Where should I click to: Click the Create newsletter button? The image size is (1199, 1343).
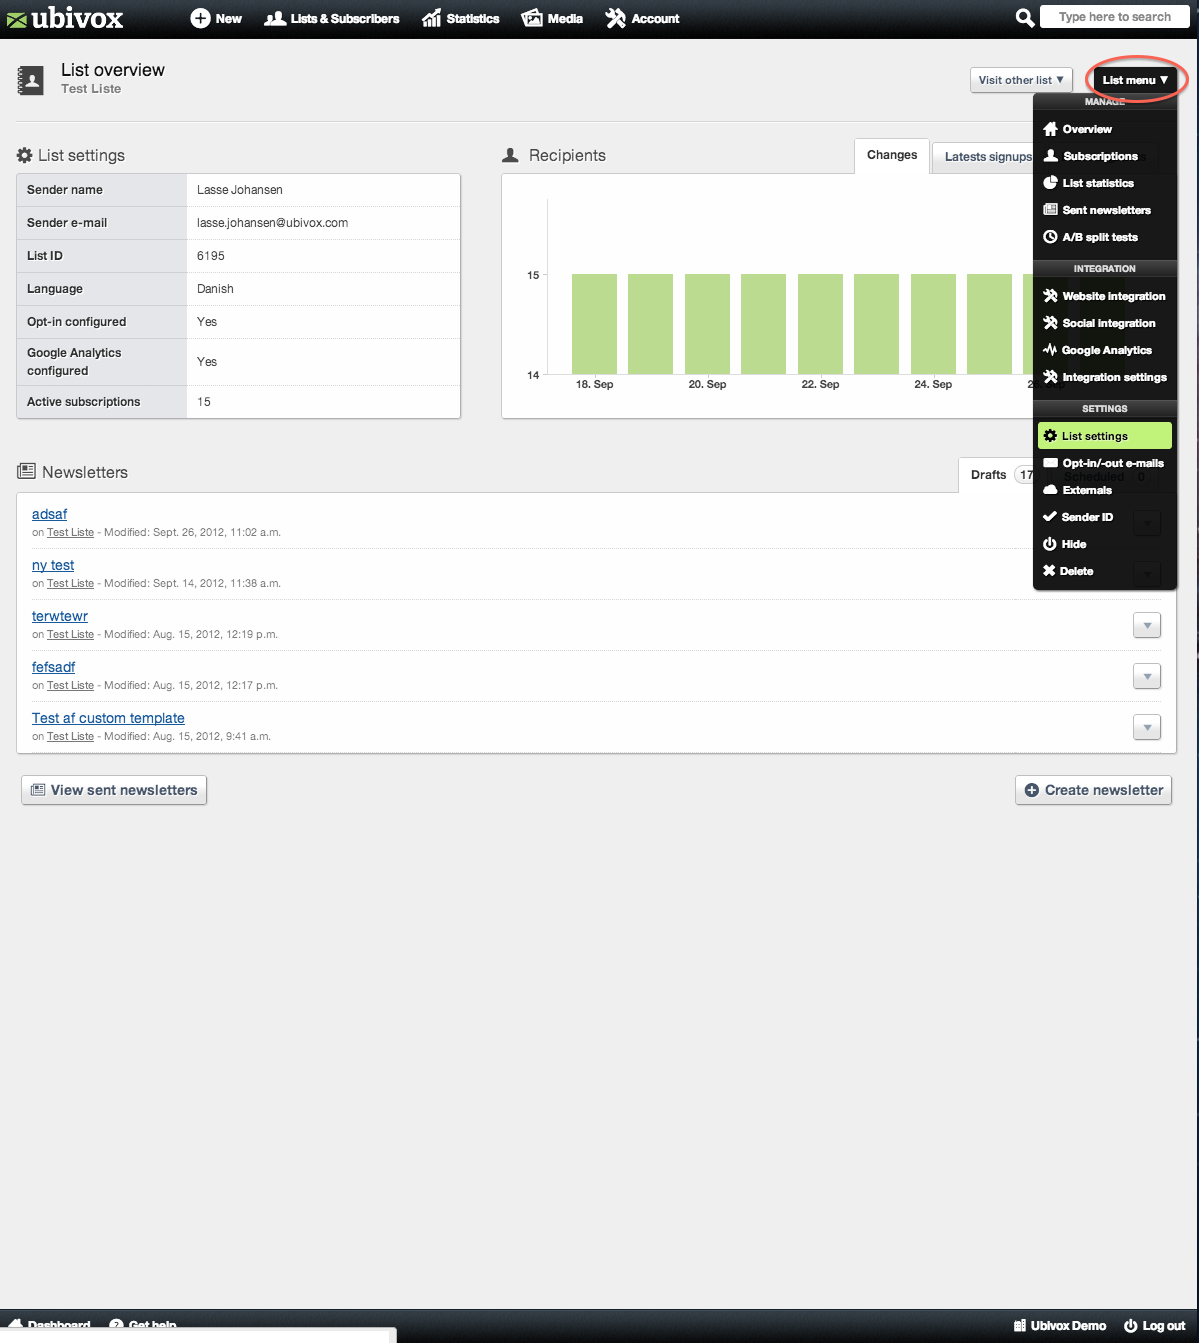pos(1093,790)
